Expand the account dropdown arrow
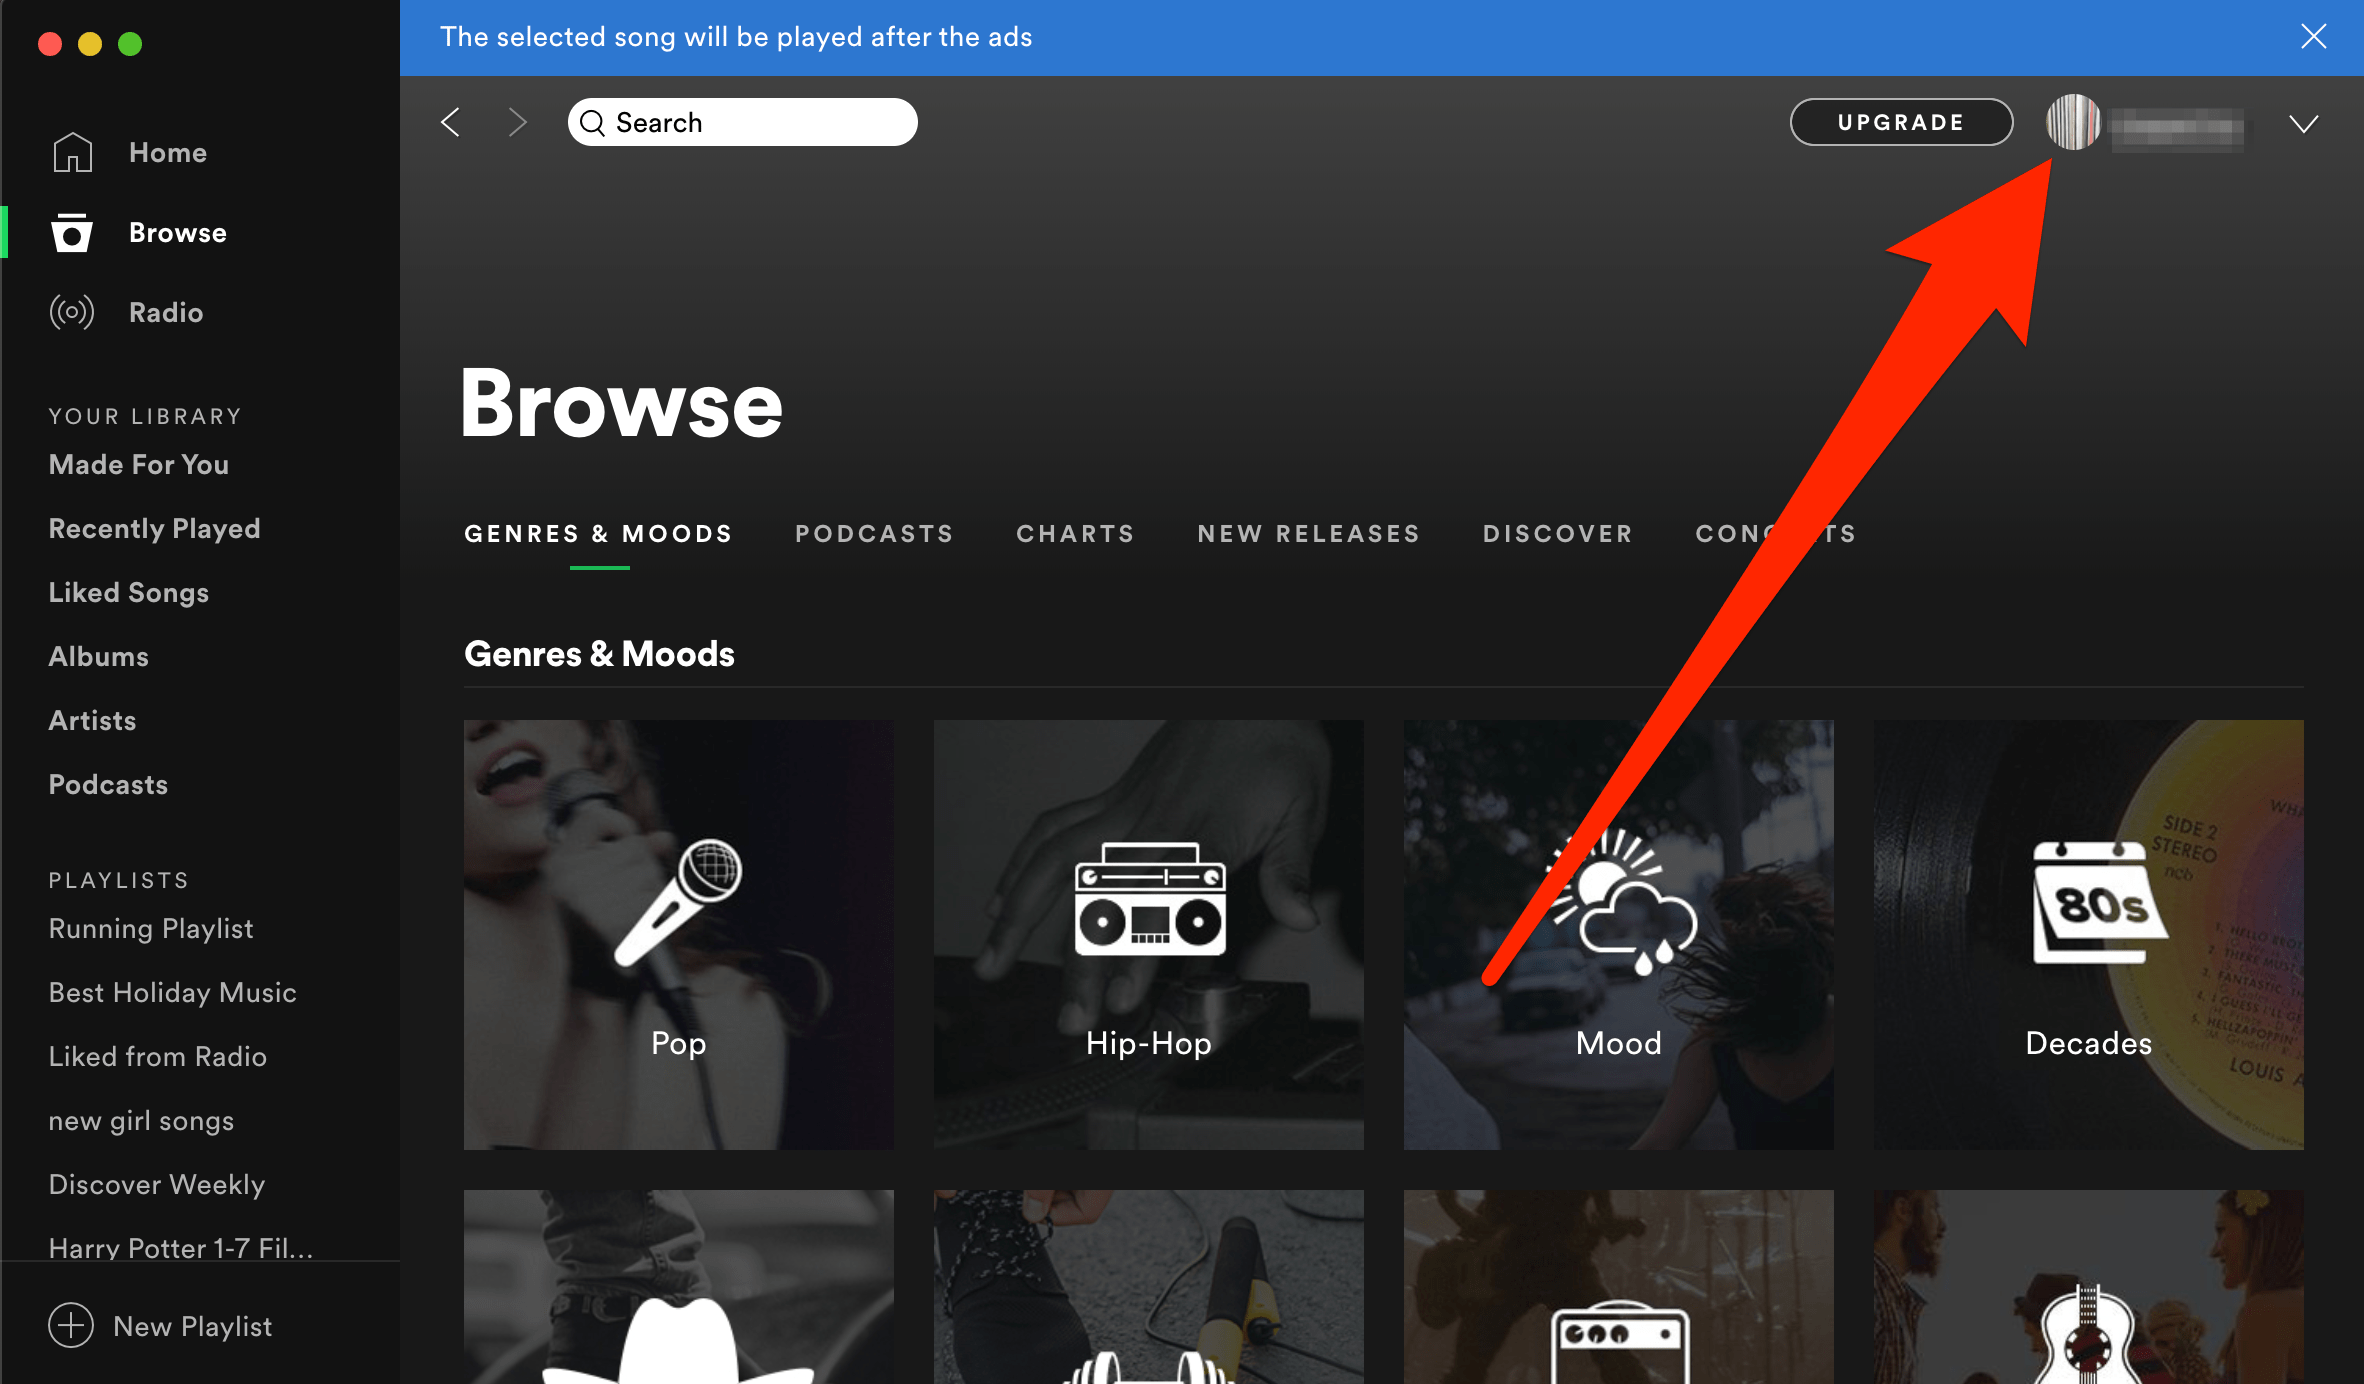Viewport: 2364px width, 1384px height. 2303,124
